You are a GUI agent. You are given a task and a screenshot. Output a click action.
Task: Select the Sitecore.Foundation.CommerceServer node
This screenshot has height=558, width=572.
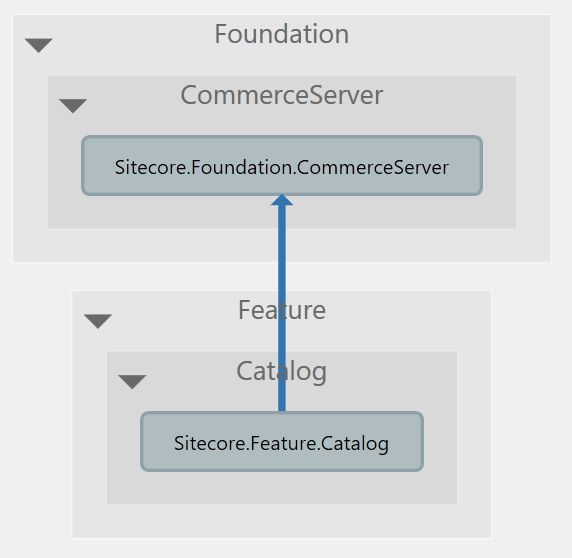click(x=282, y=166)
